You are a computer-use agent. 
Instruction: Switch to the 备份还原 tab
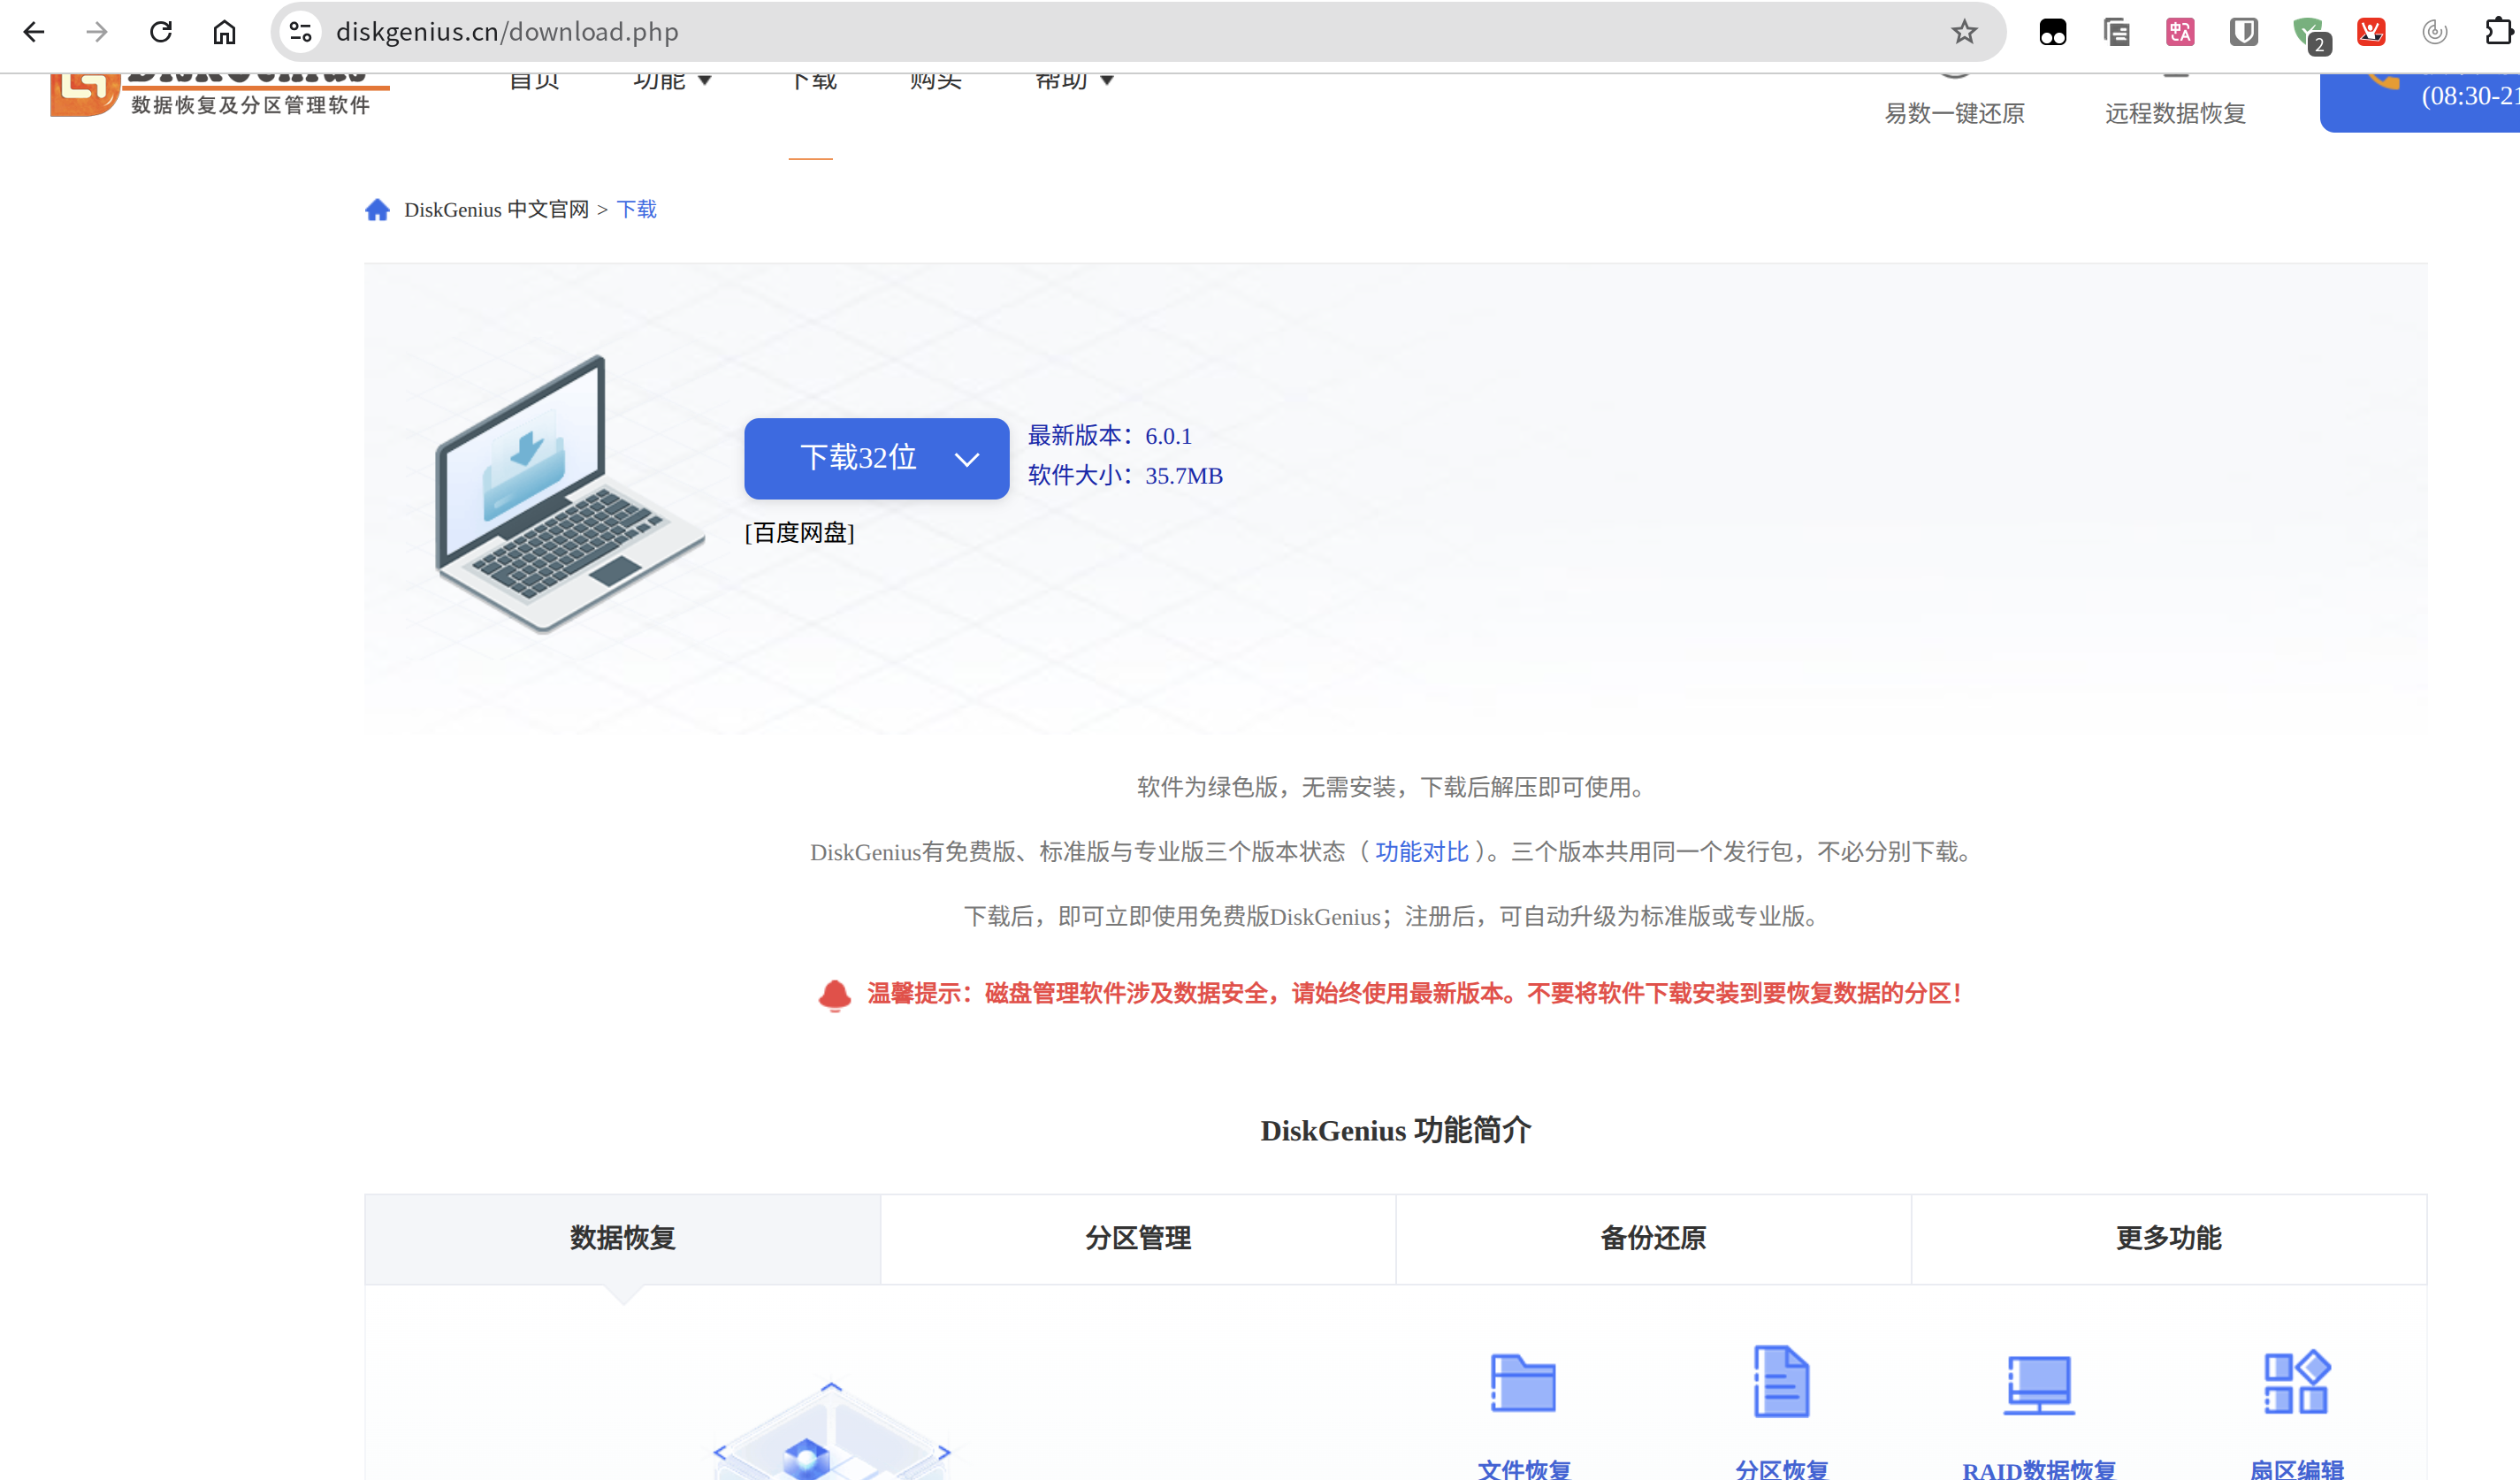[1653, 1238]
